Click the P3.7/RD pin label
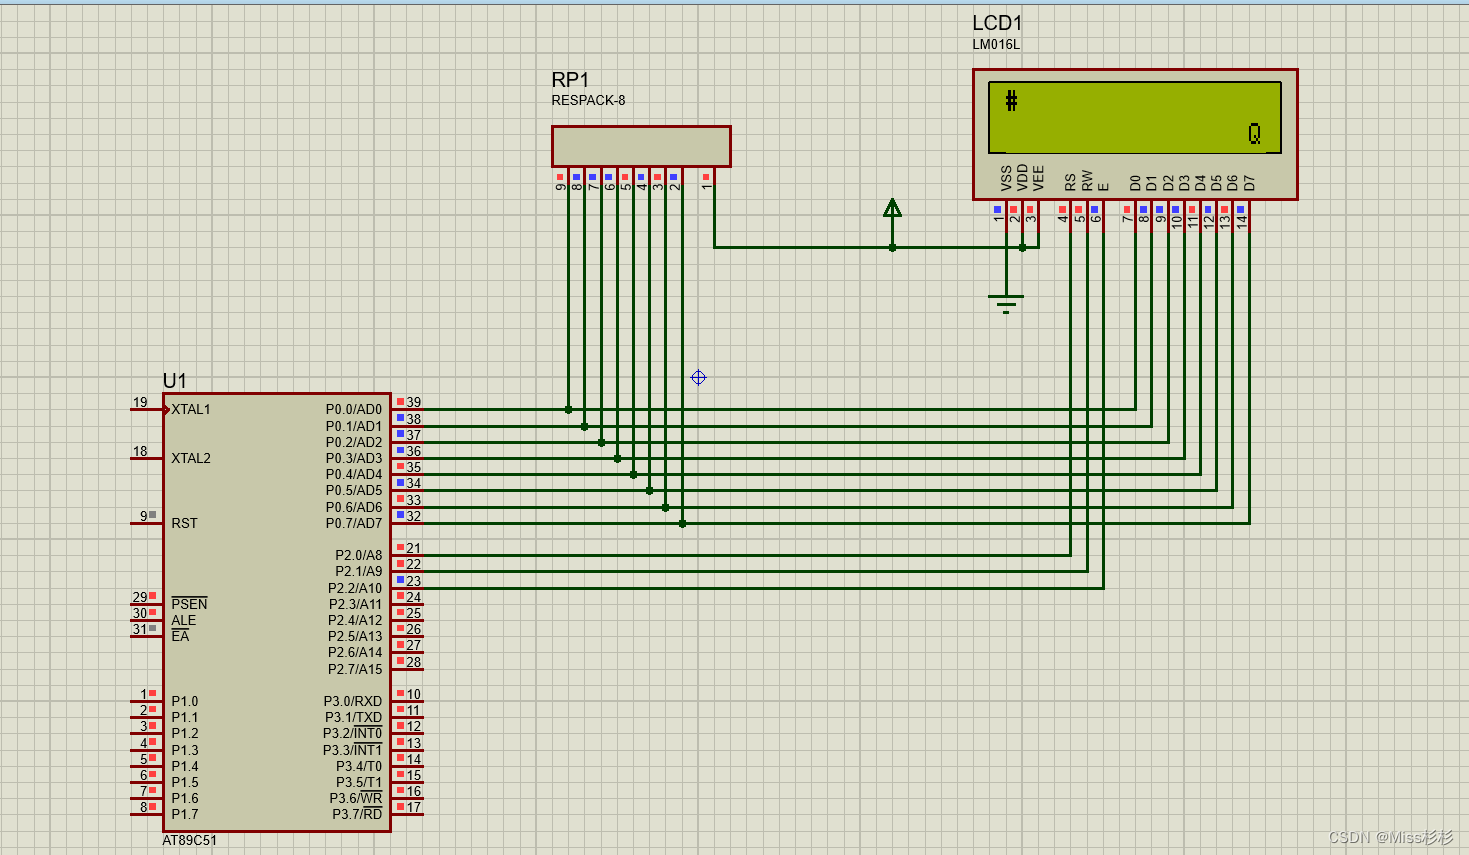Screen dimensions: 1469x855 tap(357, 814)
